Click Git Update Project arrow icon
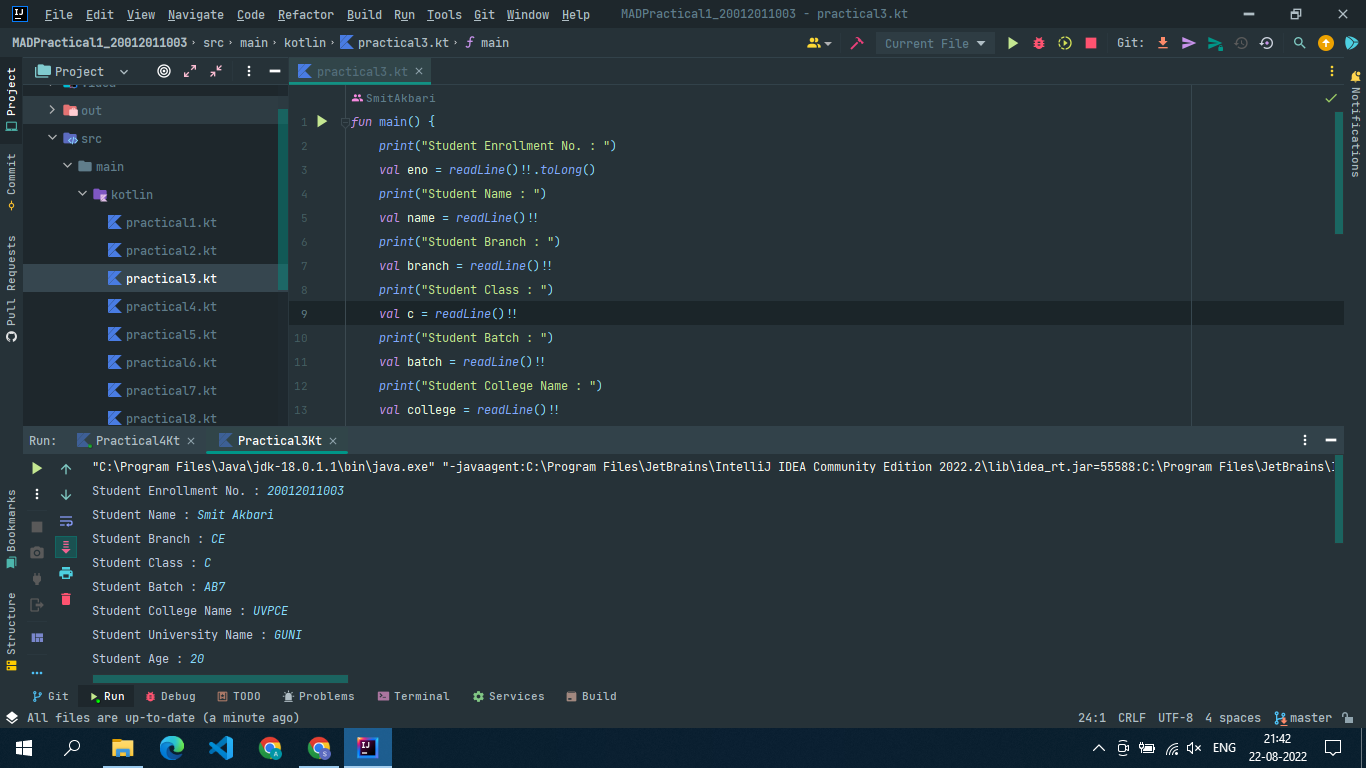 (1162, 43)
